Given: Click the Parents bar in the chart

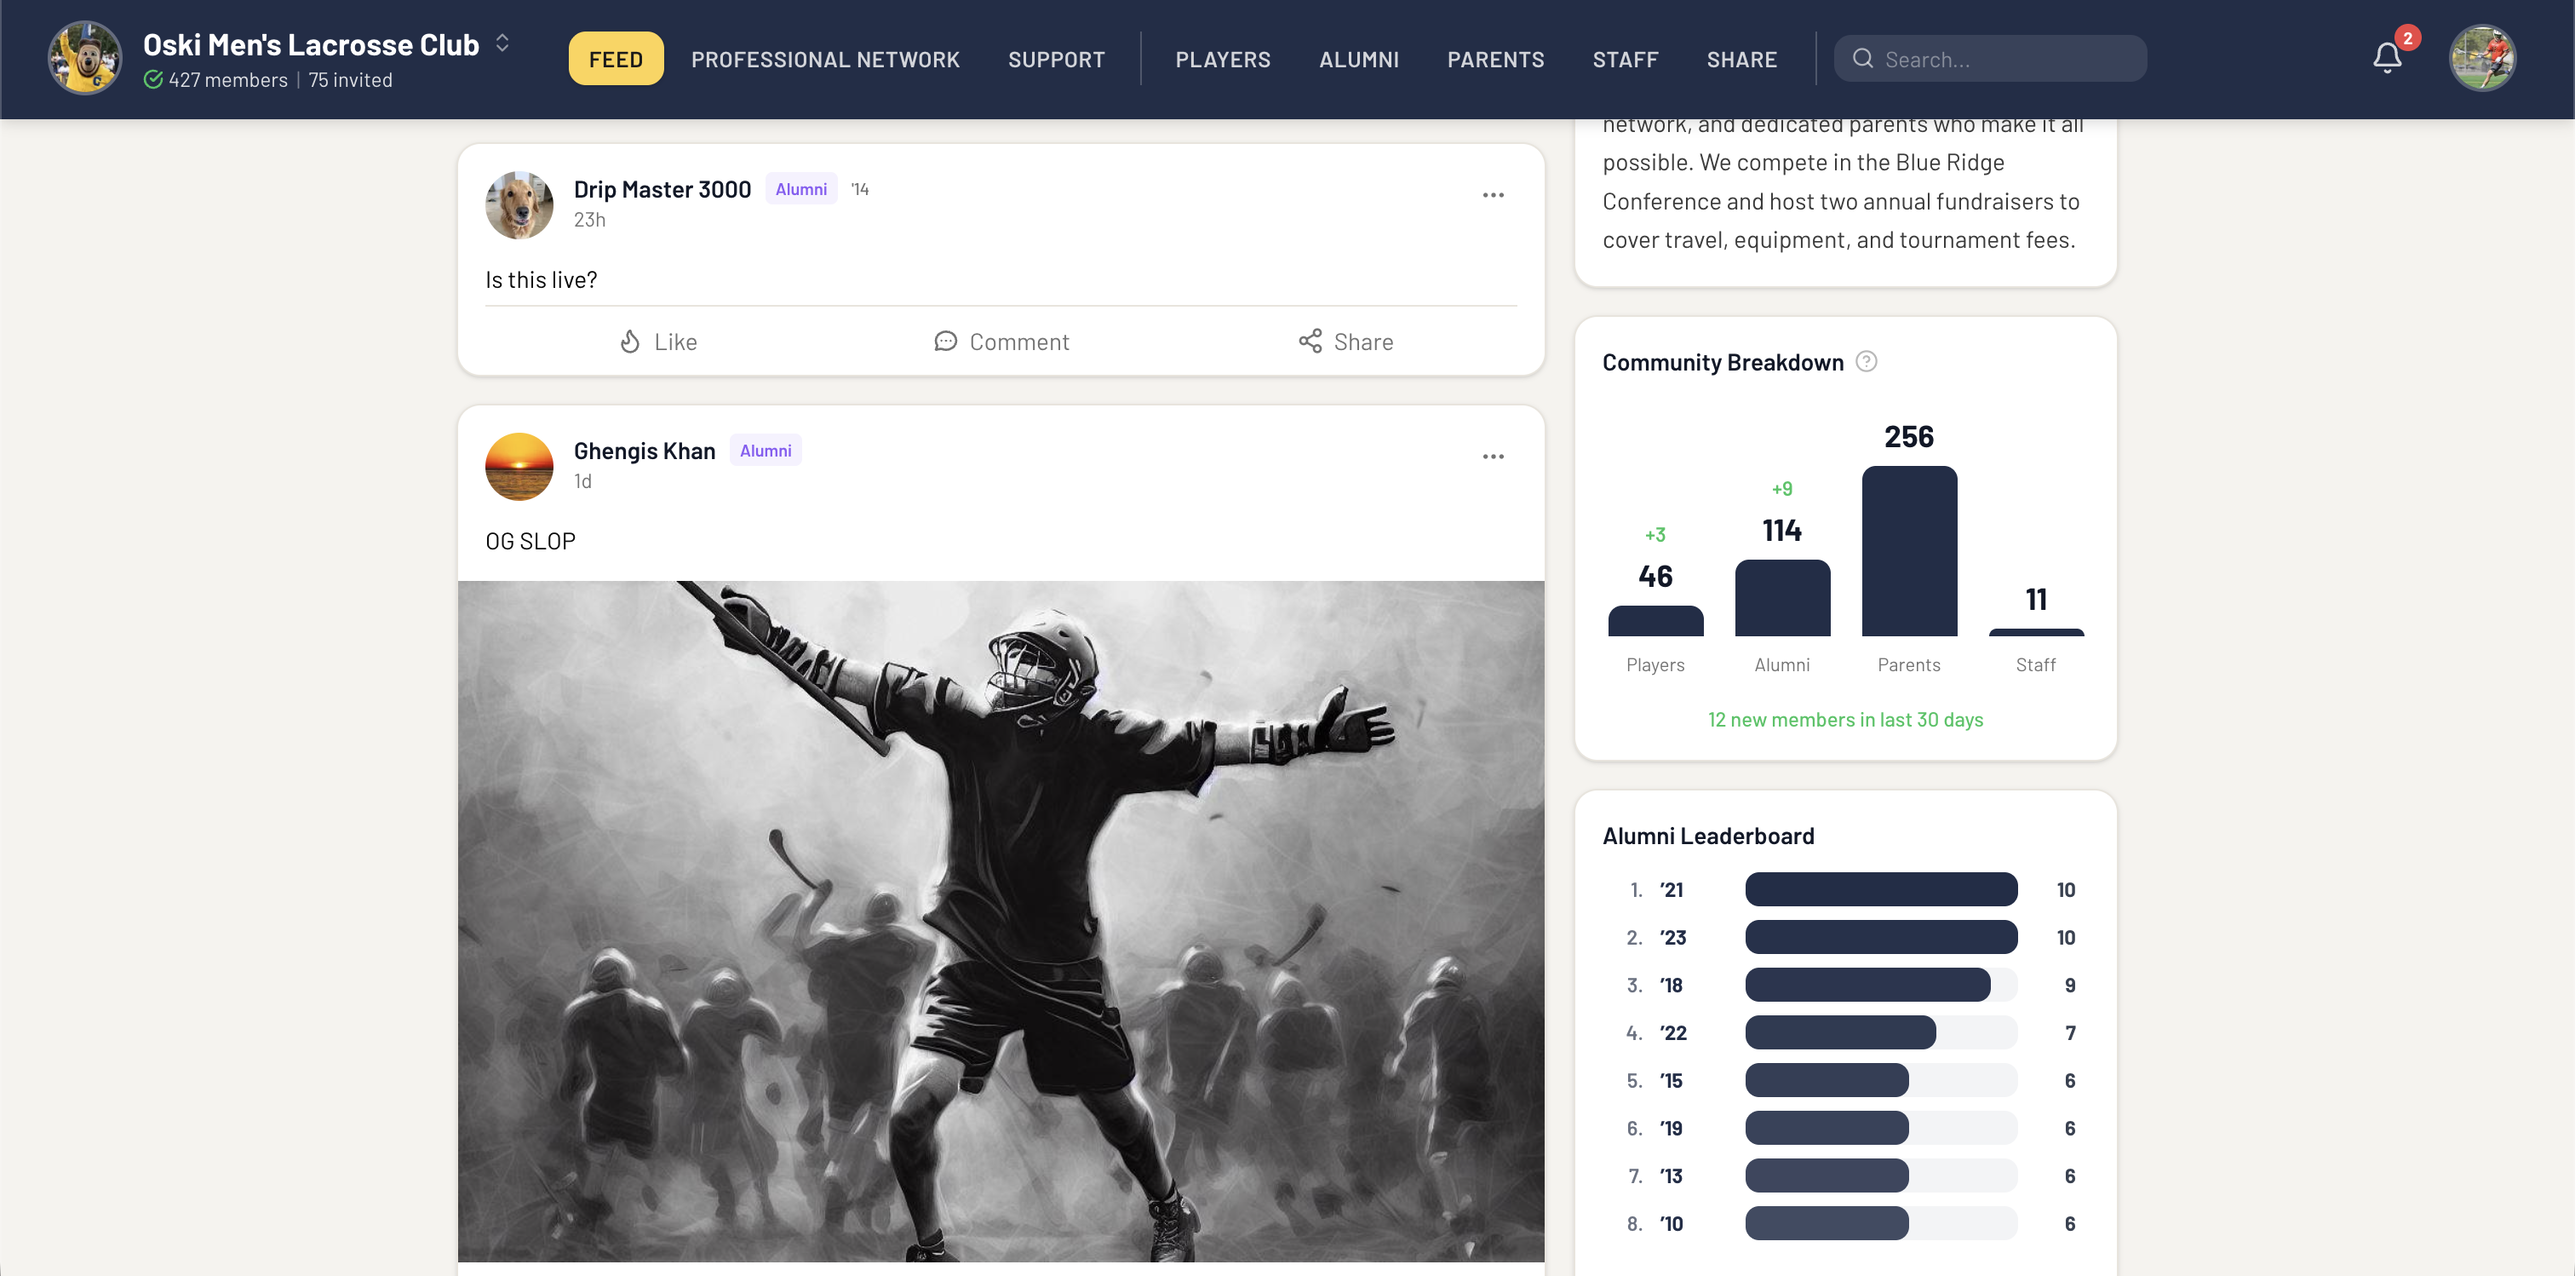Looking at the screenshot, I should [x=1909, y=551].
